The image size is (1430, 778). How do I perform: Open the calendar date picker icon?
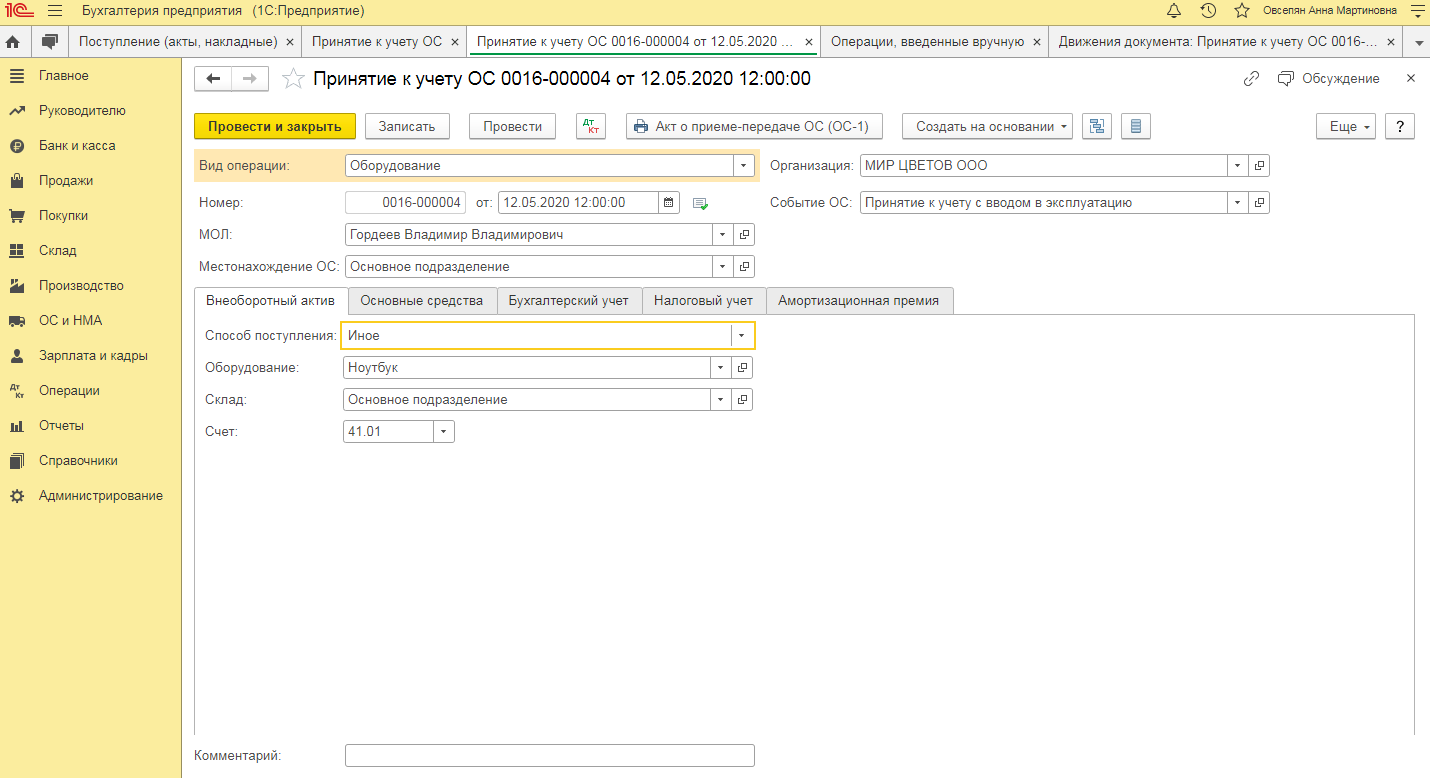tap(669, 202)
